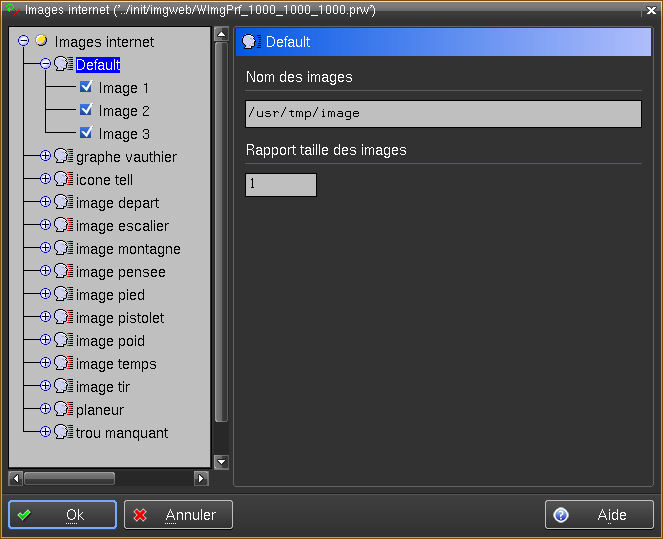Toggle the Image 2 checkbox
The width and height of the screenshot is (663, 539).
pyautogui.click(x=86, y=111)
